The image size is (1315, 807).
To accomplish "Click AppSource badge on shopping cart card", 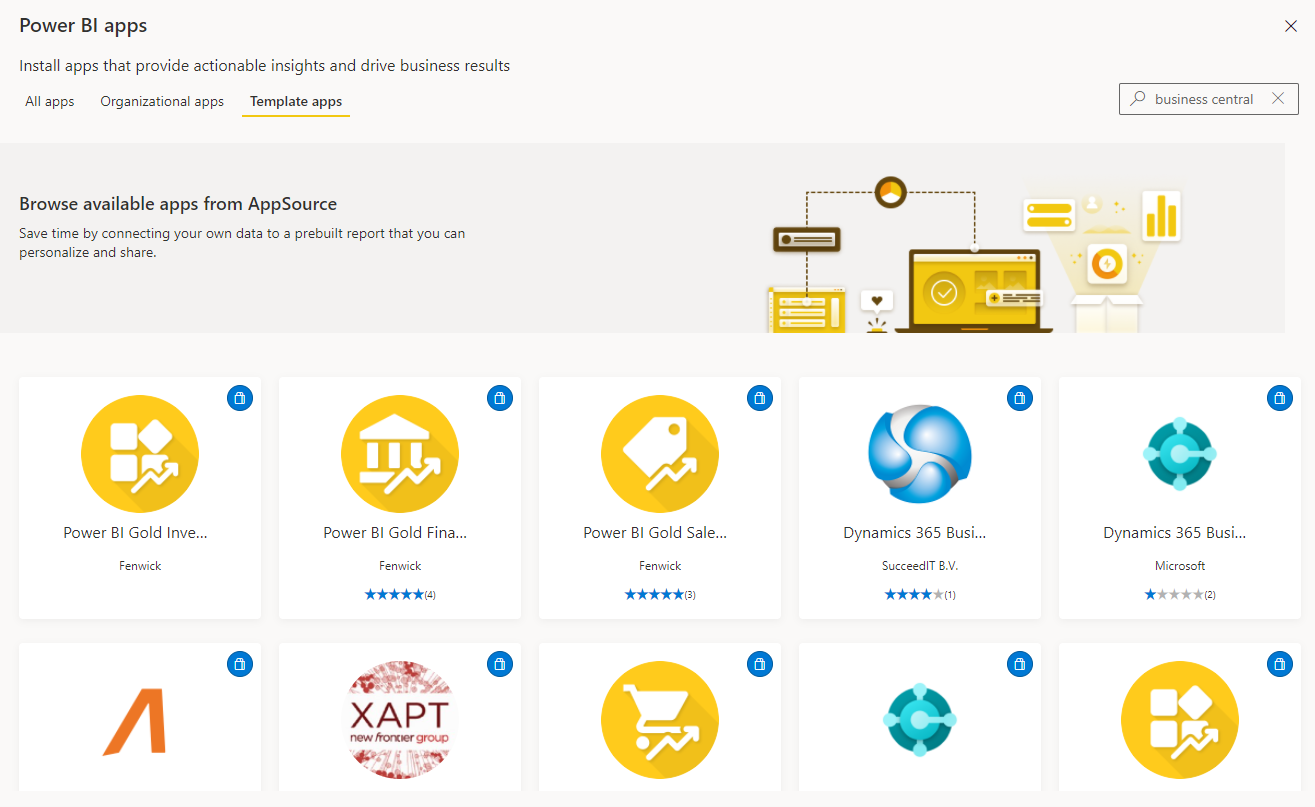I will (x=760, y=663).
